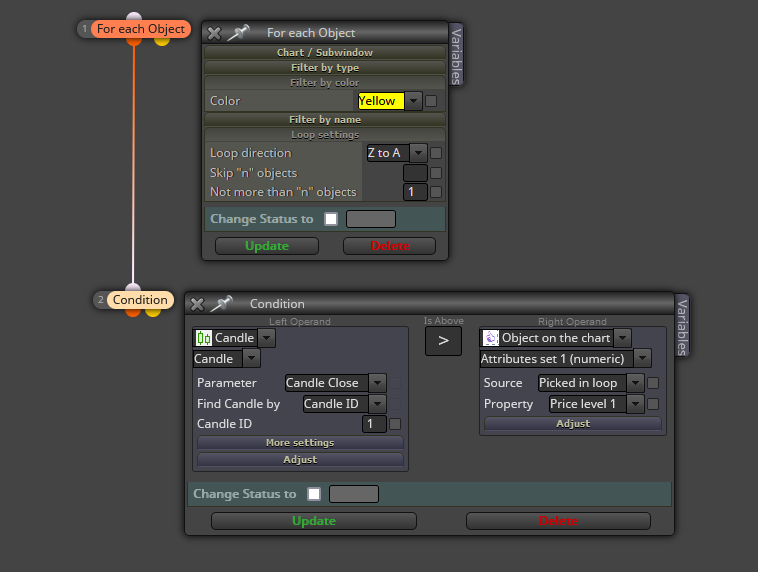
Task: Click the top input connector of Condition node
Action: click(x=133, y=287)
